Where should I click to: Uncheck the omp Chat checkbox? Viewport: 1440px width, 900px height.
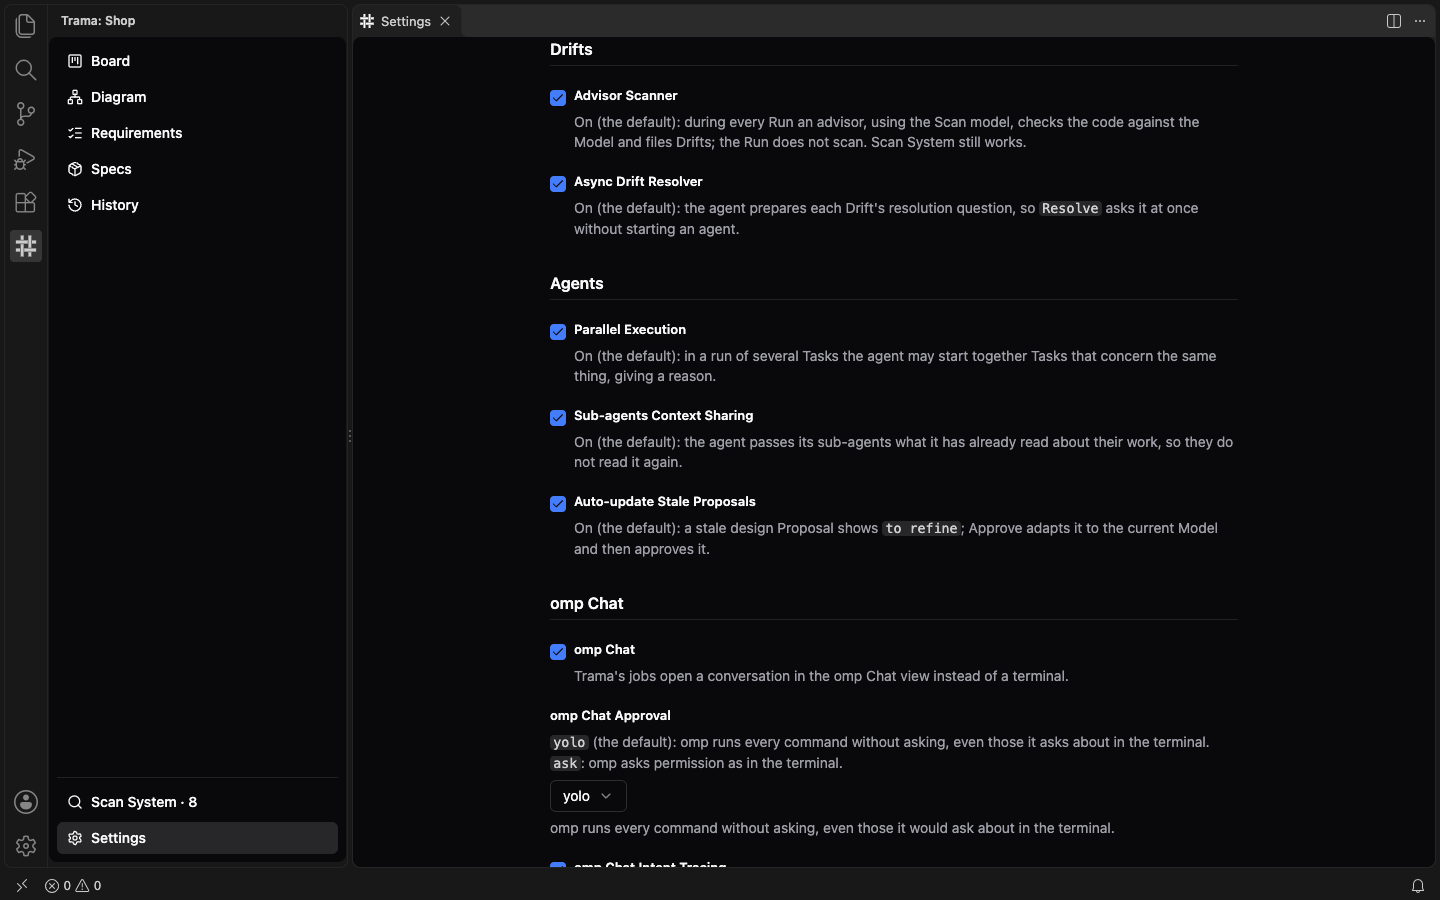point(558,652)
